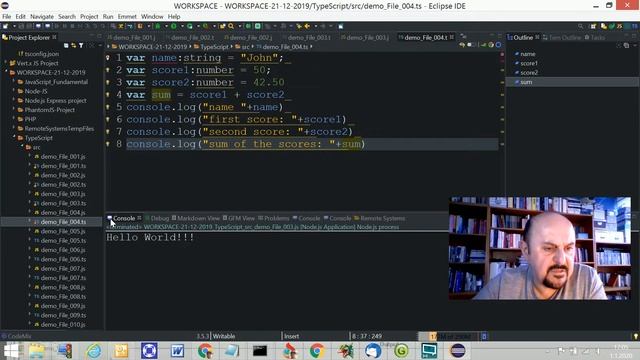Open the Problems tab
The image size is (640, 360).
(273, 218)
